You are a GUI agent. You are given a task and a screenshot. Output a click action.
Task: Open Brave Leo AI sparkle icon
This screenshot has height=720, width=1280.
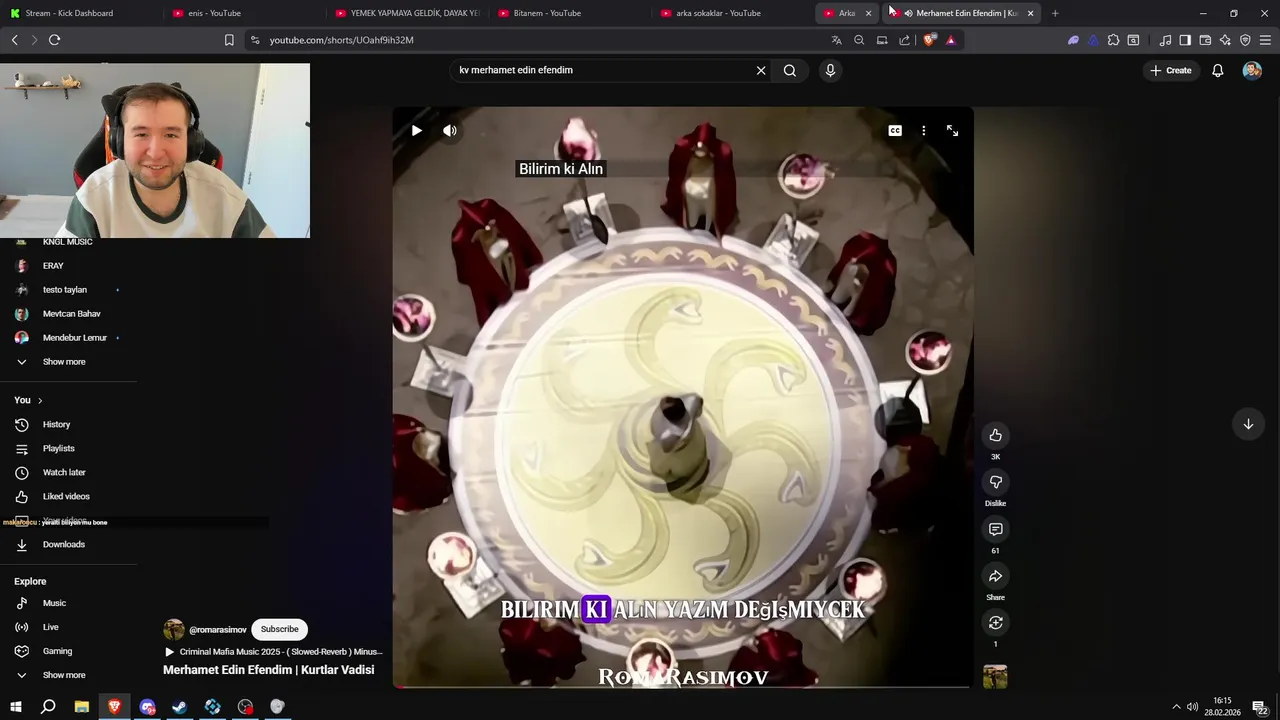[x=1225, y=40]
